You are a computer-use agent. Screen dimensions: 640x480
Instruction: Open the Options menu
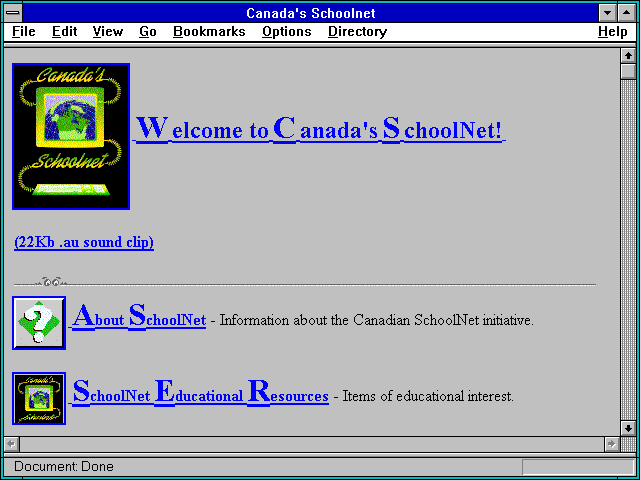click(x=287, y=31)
